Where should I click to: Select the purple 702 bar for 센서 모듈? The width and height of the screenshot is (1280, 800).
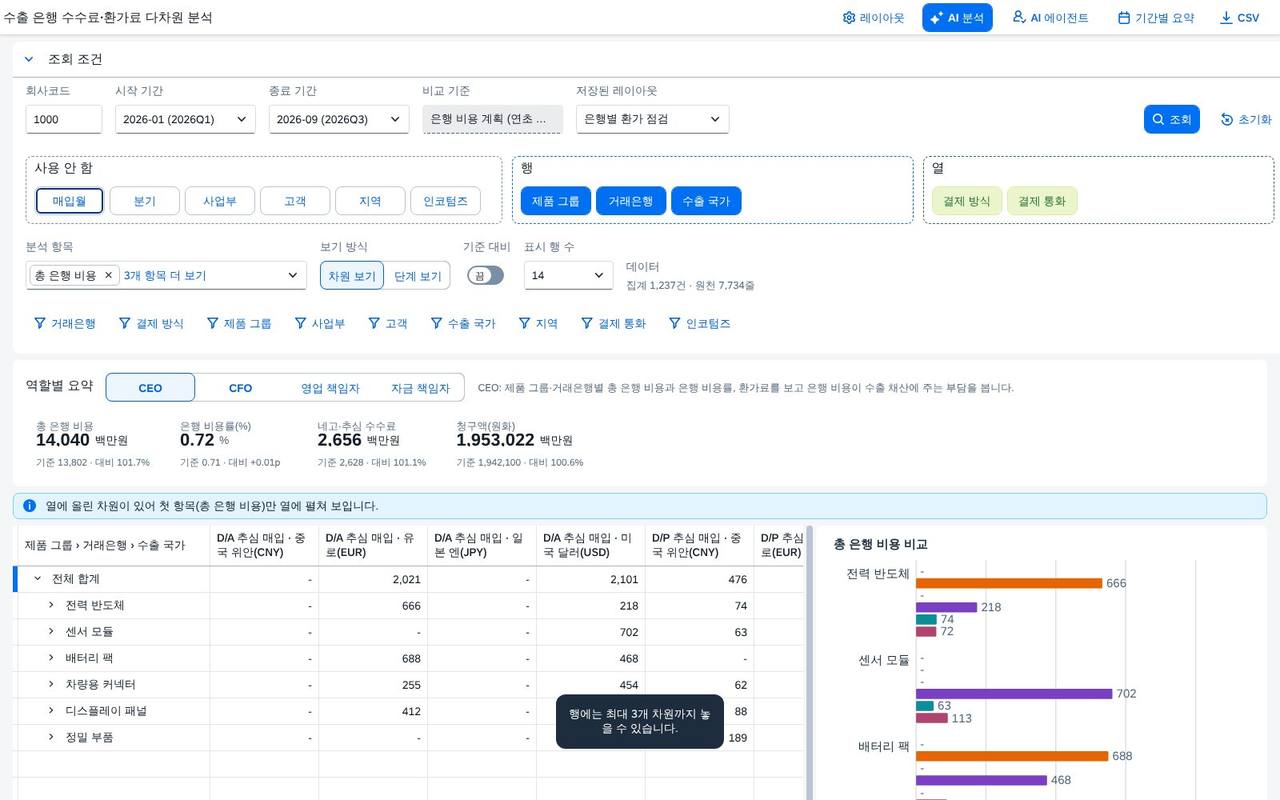(1014, 693)
